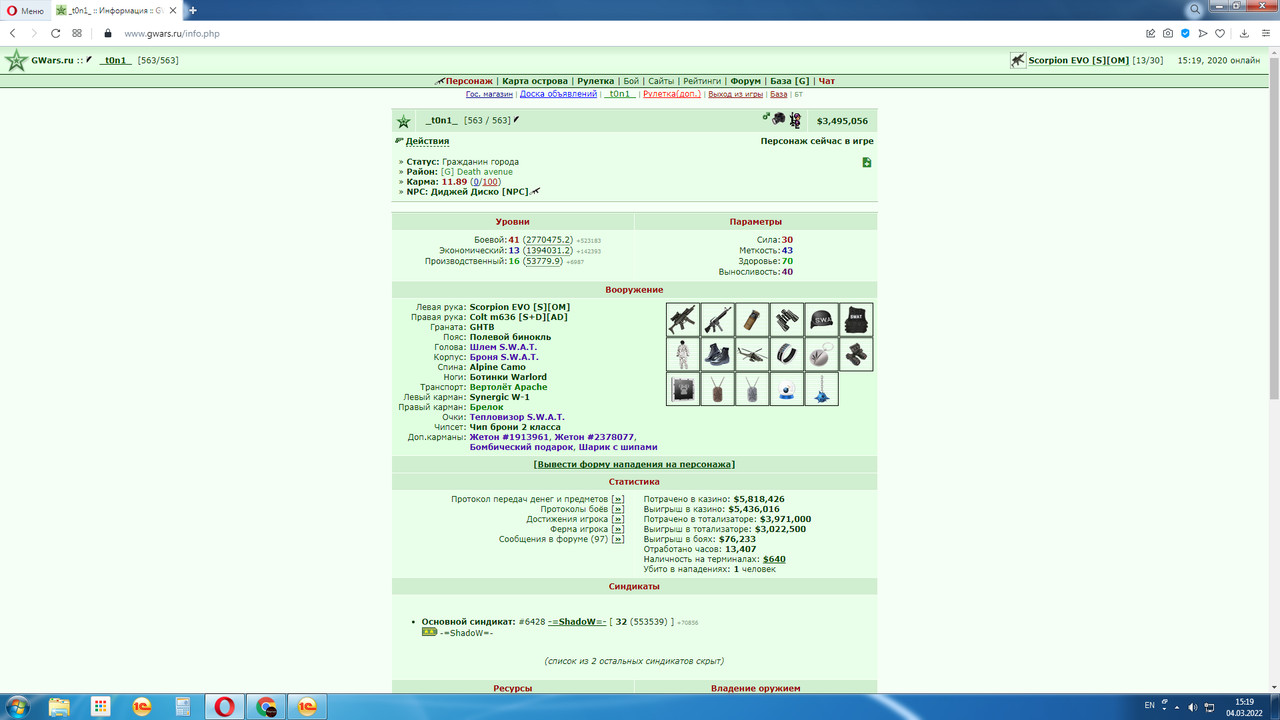
Task: Click the snow globe gift thumbnail
Action: coord(787,389)
